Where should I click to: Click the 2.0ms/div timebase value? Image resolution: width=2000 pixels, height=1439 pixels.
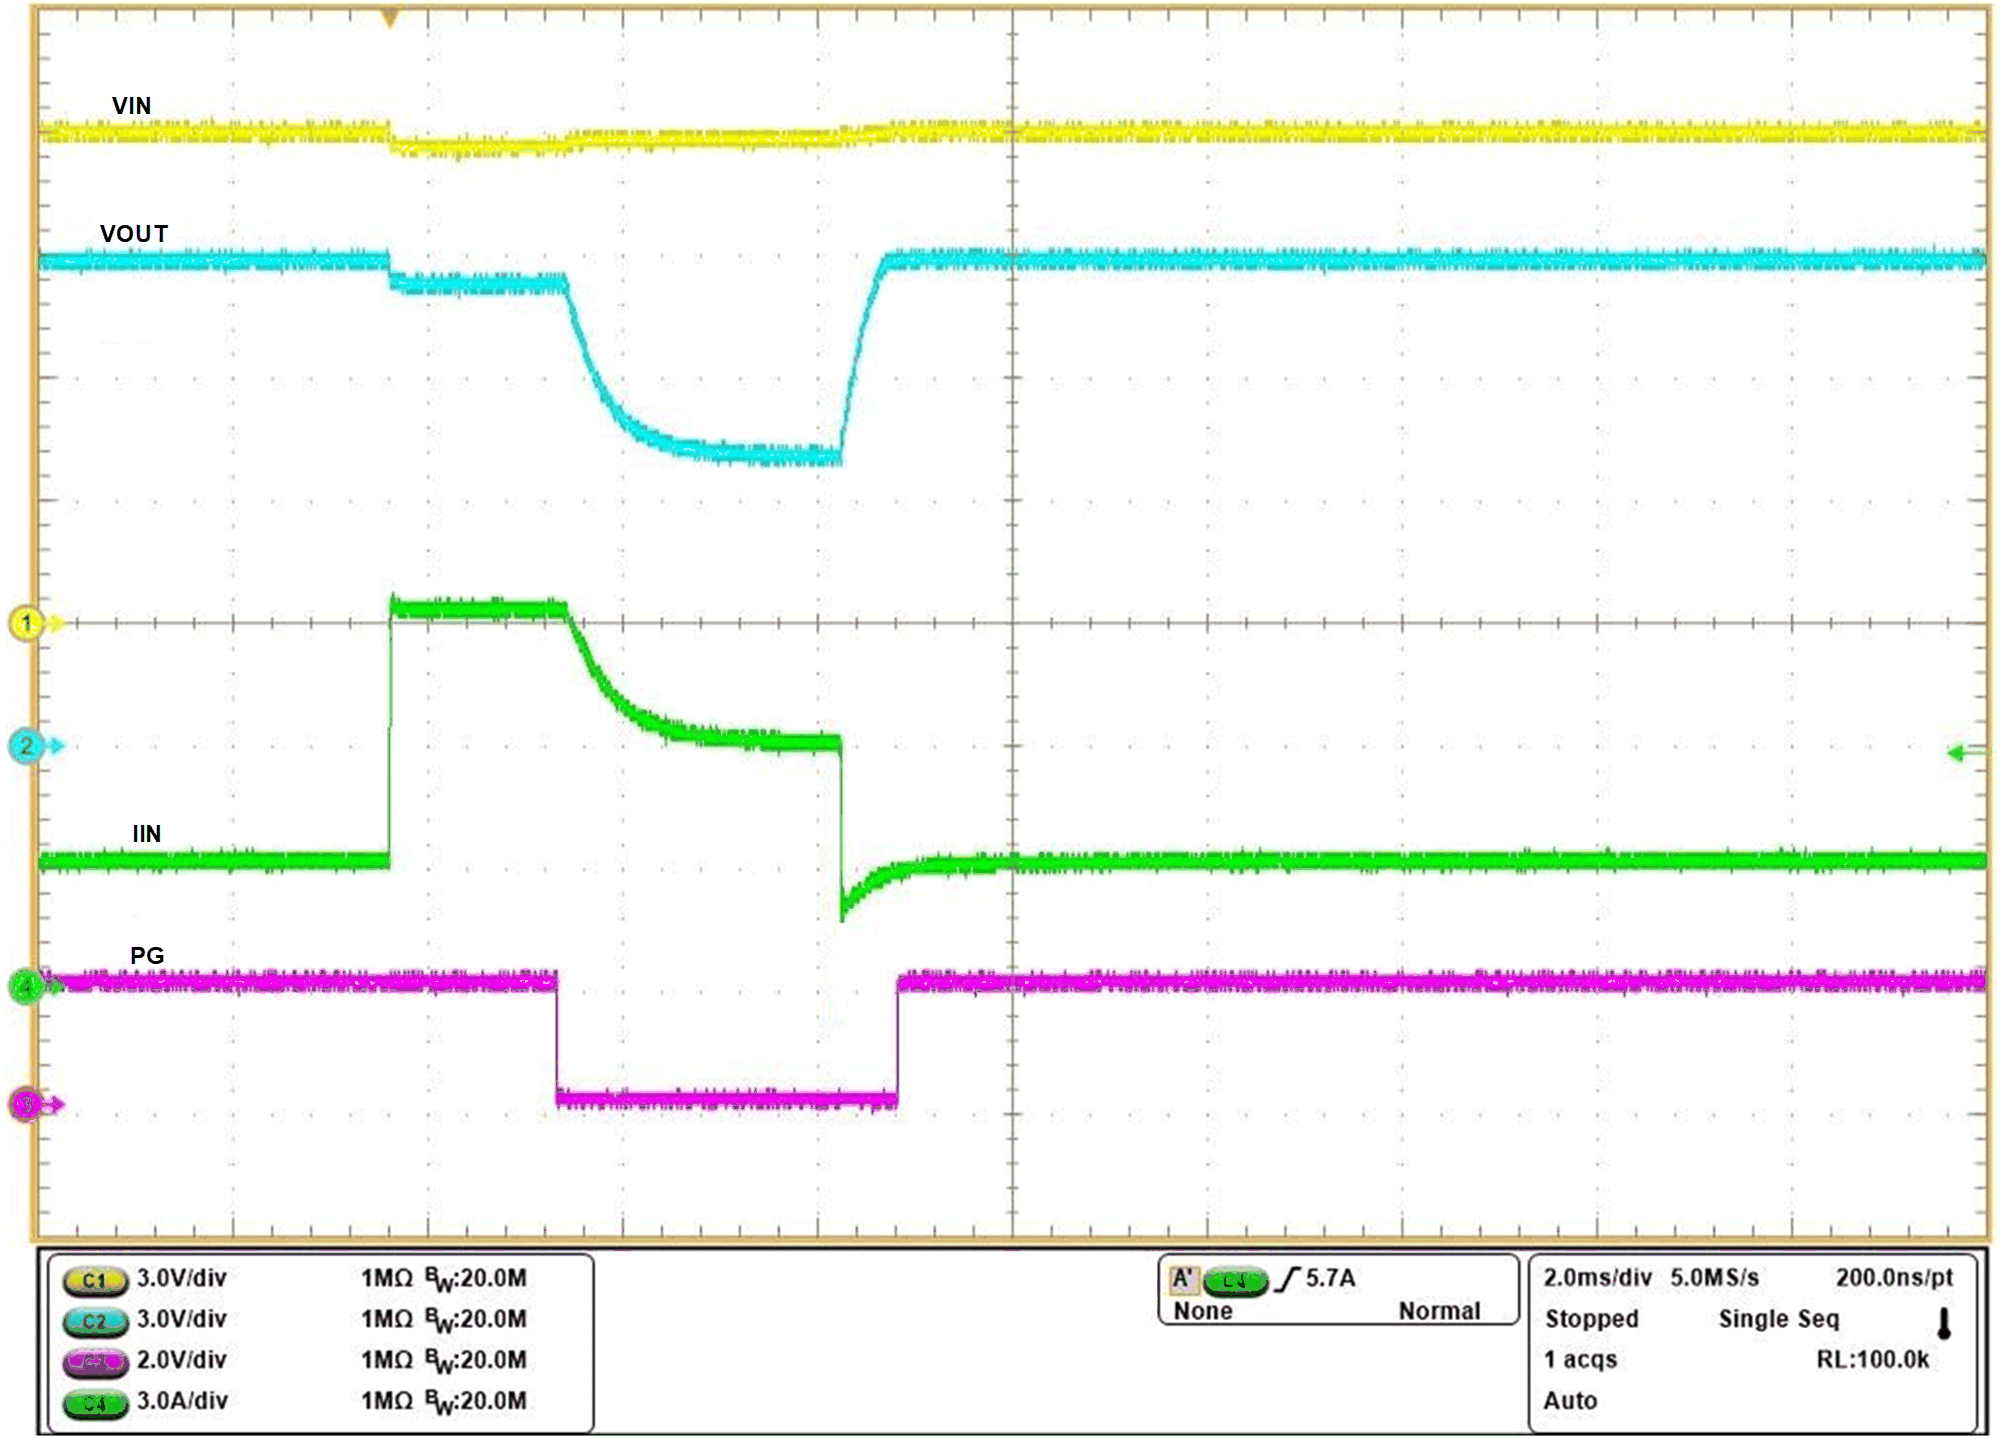click(1598, 1277)
